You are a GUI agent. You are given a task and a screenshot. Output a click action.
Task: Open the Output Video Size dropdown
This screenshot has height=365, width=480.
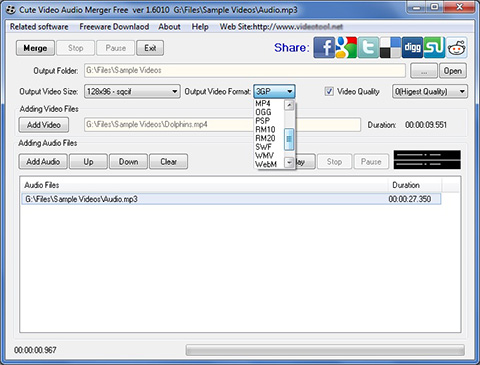132,91
